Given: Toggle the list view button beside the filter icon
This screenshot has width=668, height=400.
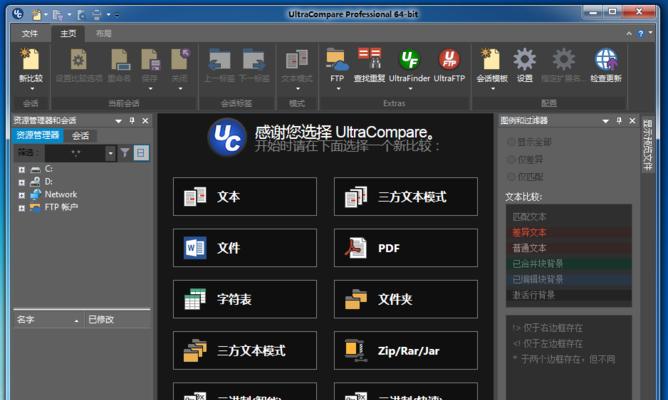Looking at the screenshot, I should click(x=141, y=153).
